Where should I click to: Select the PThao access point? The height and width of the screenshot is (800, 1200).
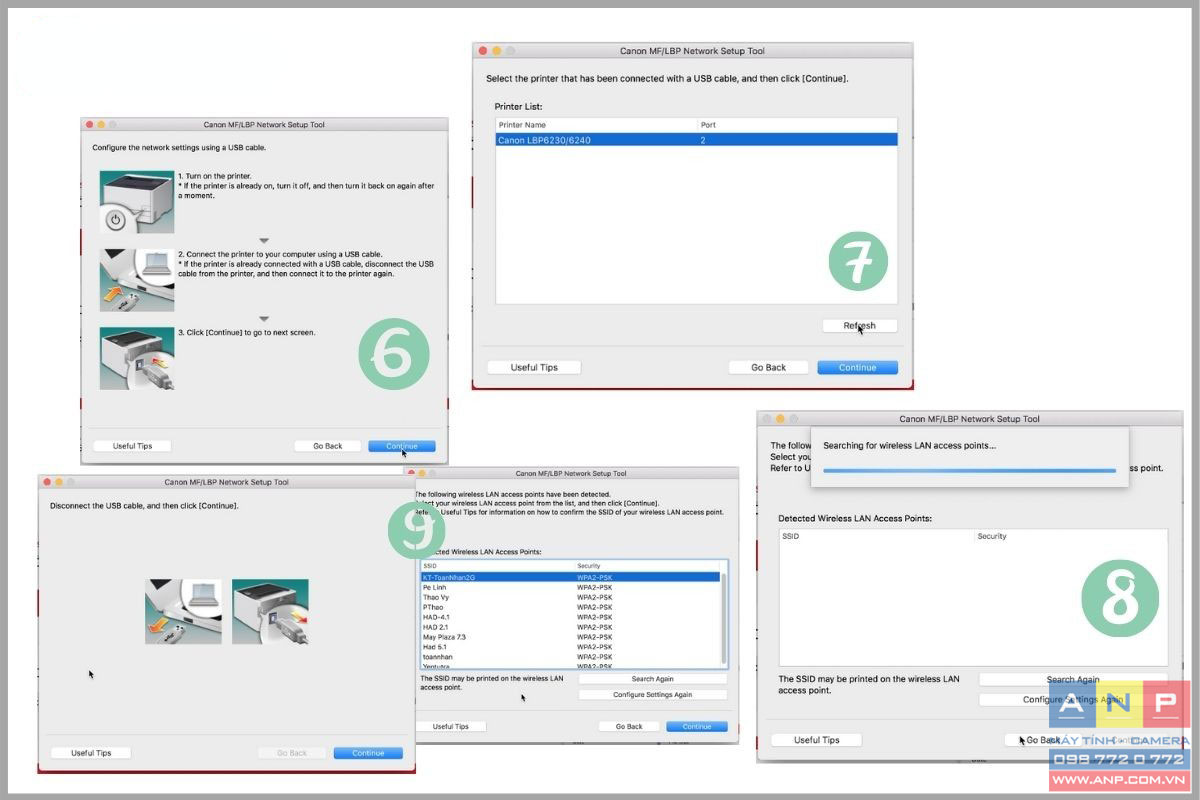point(570,607)
